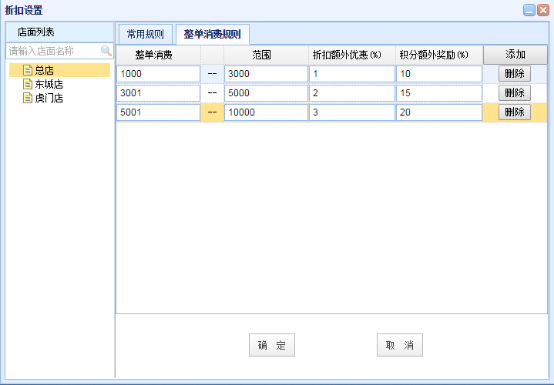Edit discount value 3 in third row
Image resolution: width=554 pixels, height=385 pixels.
pyautogui.click(x=352, y=112)
